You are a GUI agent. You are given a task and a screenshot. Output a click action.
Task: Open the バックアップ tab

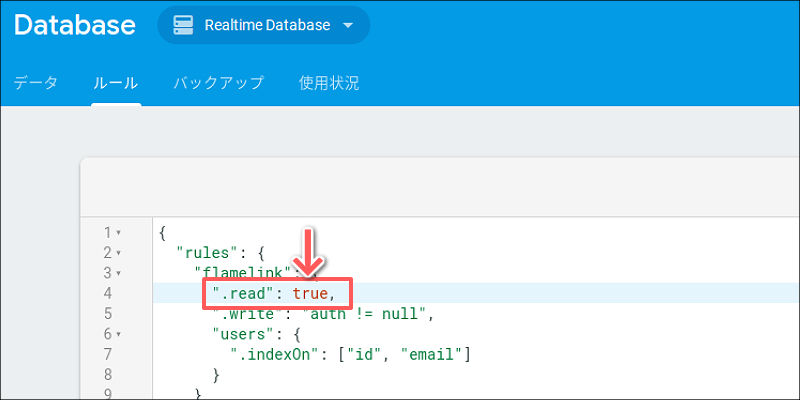coord(218,83)
